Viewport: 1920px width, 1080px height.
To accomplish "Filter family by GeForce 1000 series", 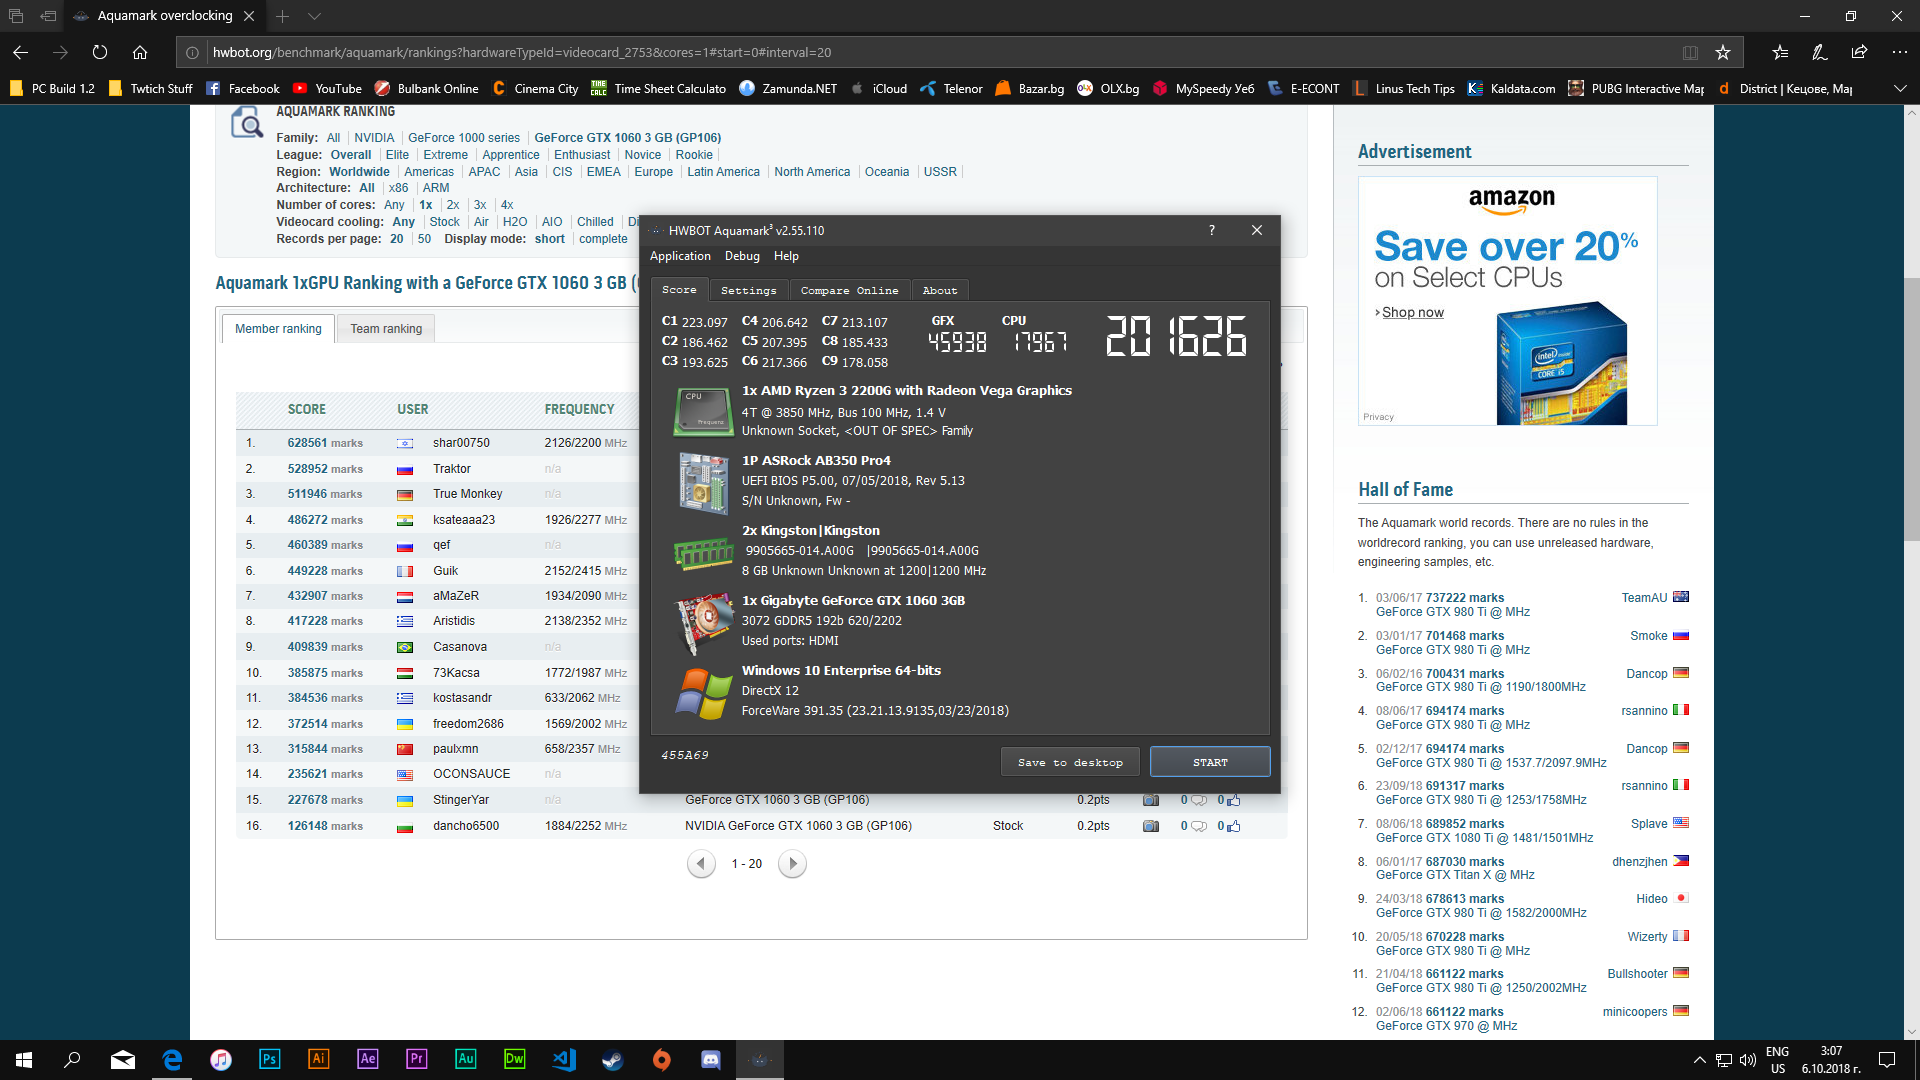I will [x=464, y=138].
